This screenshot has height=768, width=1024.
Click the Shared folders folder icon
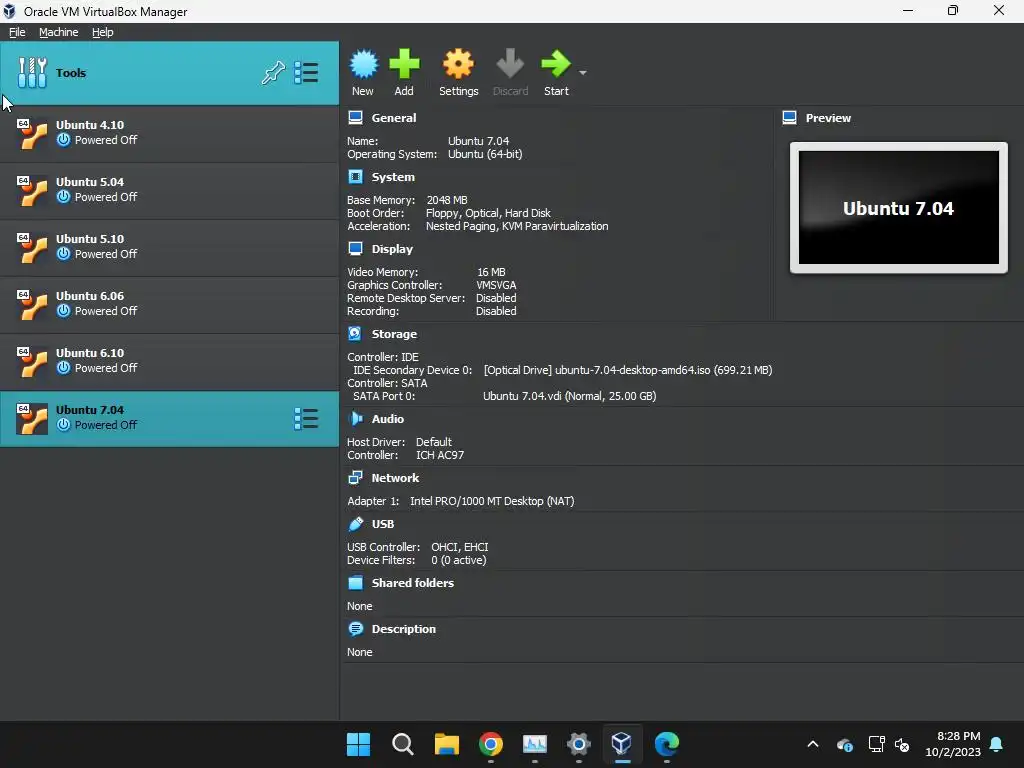point(355,582)
